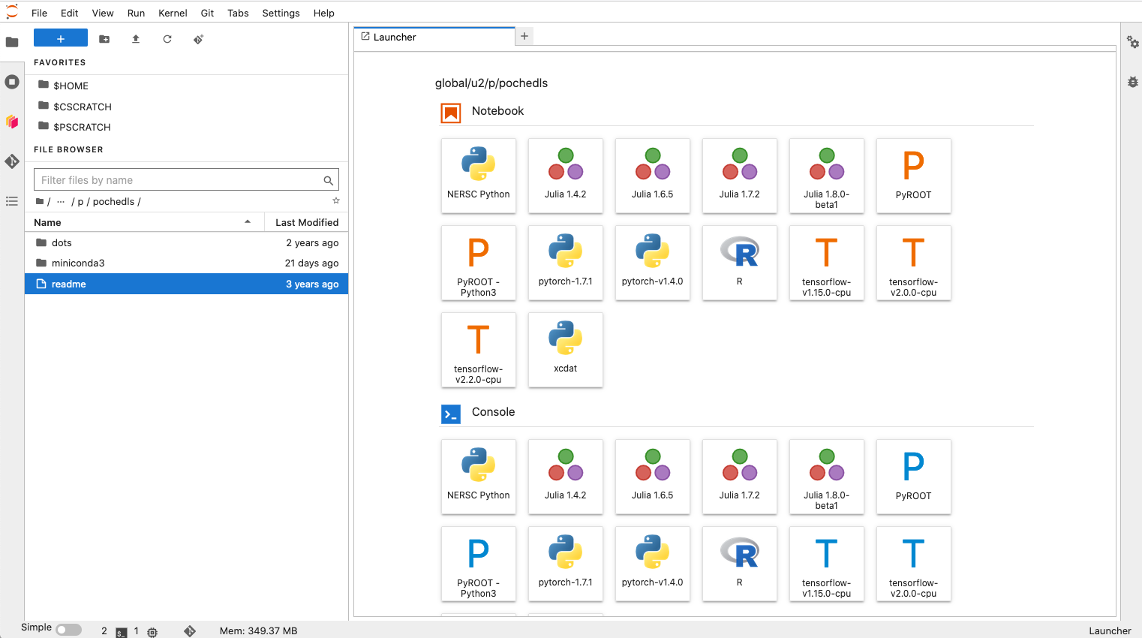
Task: Open the View menu
Action: [103, 13]
